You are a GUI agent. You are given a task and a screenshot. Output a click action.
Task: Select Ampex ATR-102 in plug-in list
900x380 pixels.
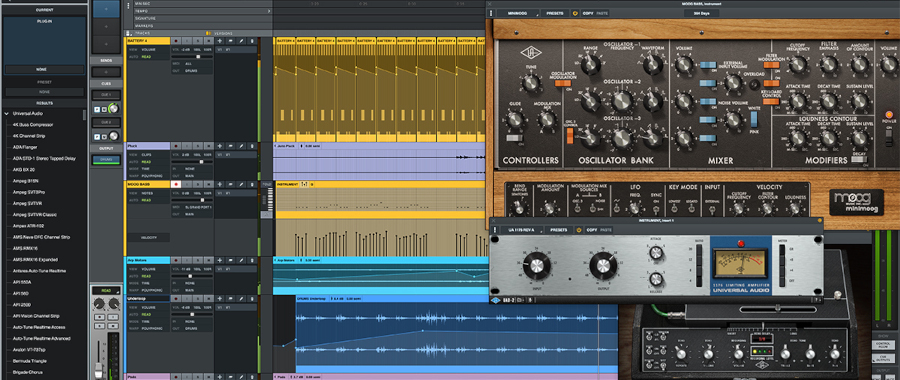29,226
